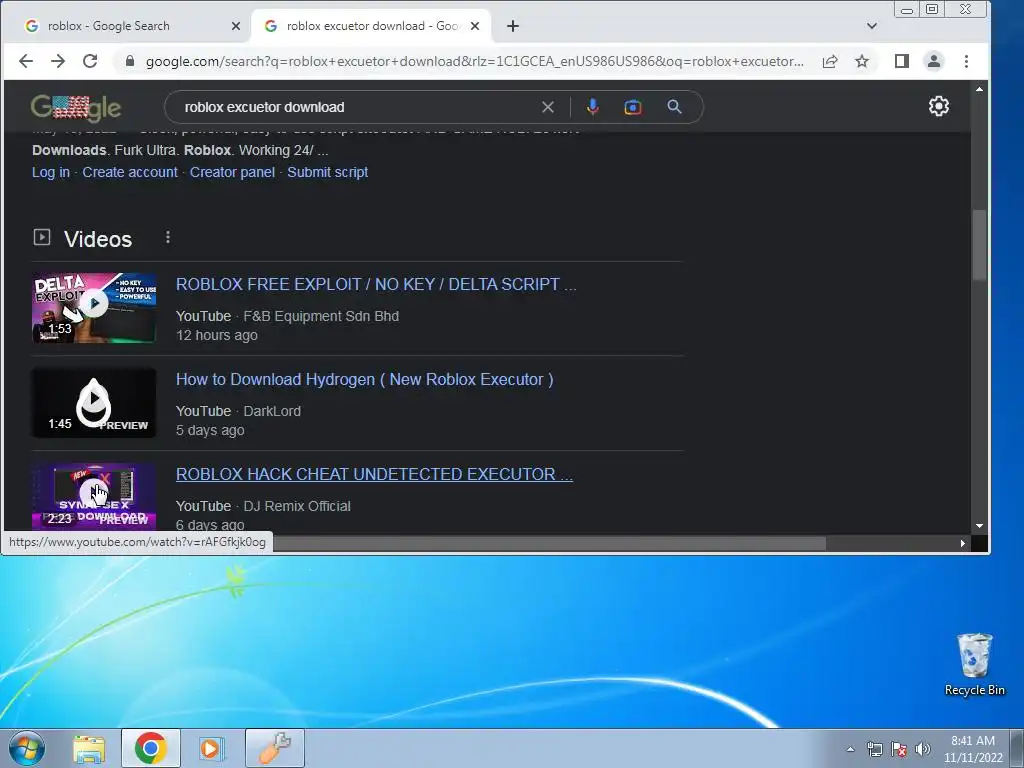The height and width of the screenshot is (768, 1024).
Task: Clear the search box text
Action: point(548,107)
